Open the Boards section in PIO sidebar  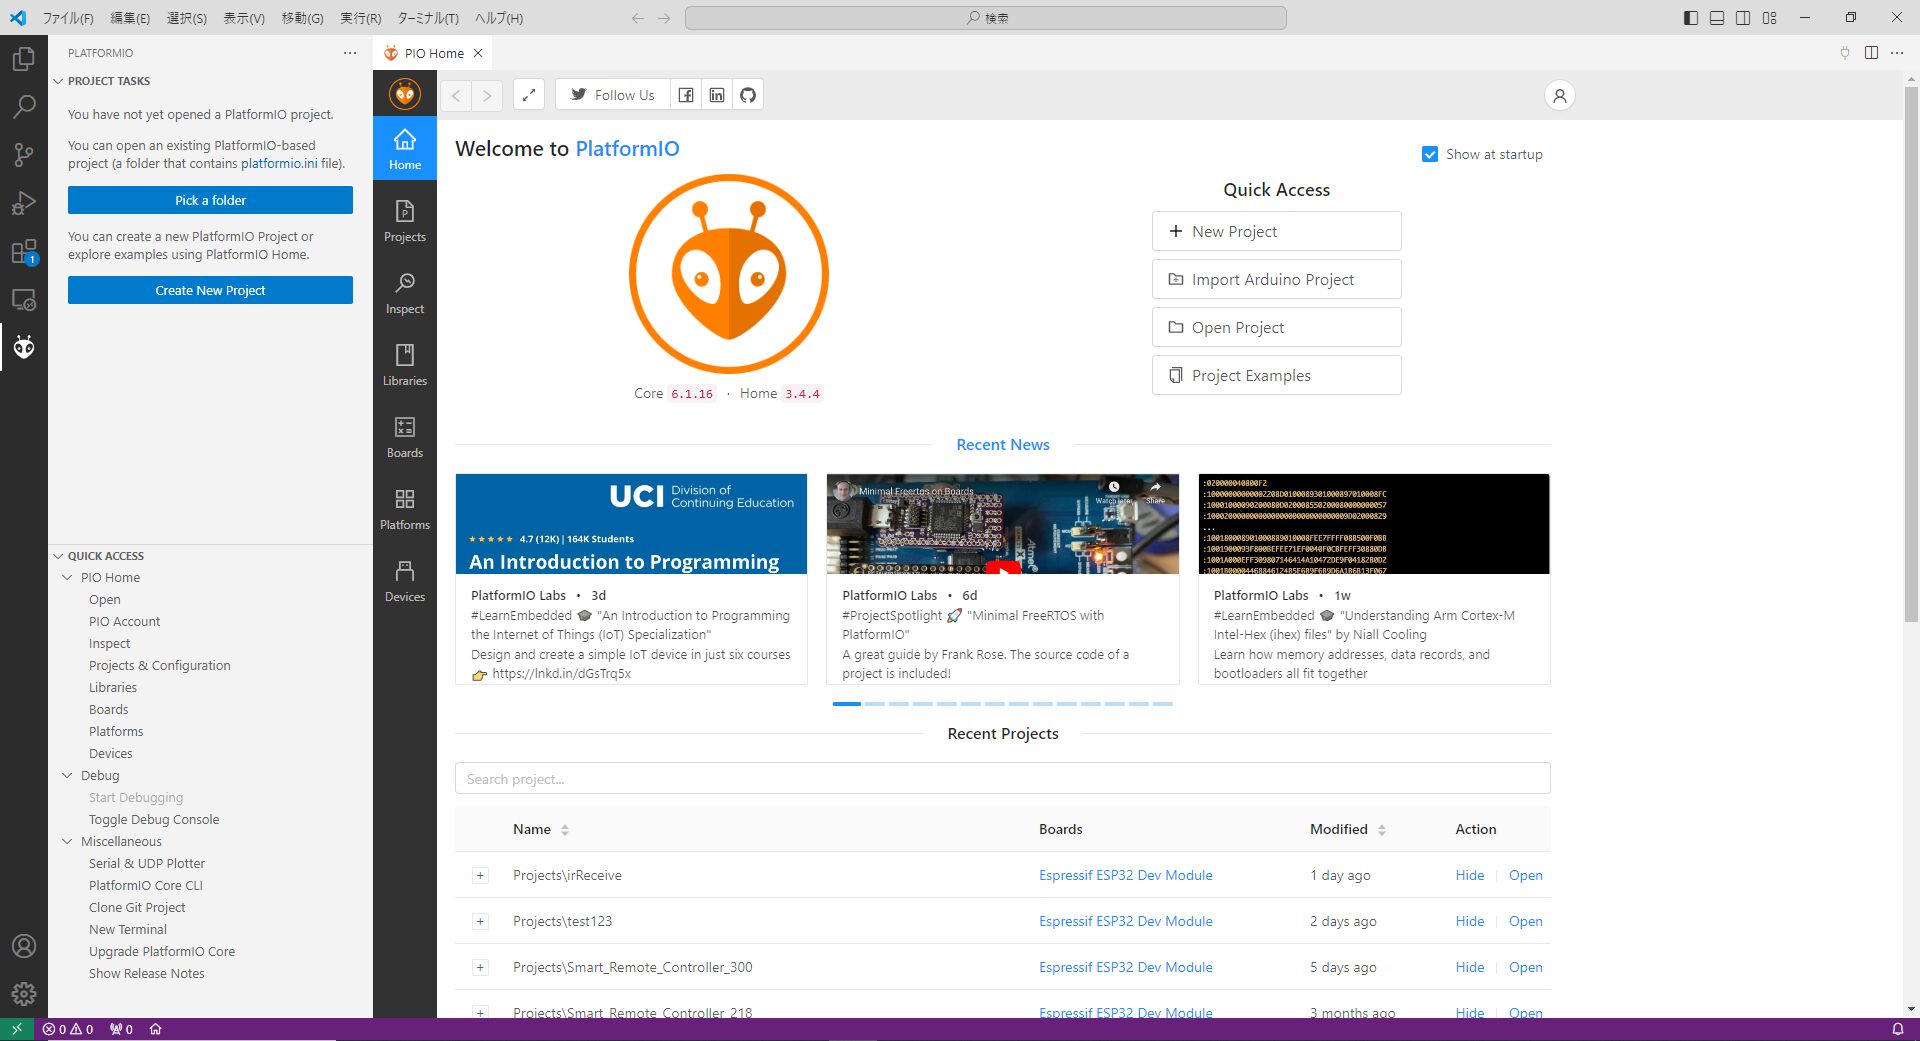coord(404,436)
